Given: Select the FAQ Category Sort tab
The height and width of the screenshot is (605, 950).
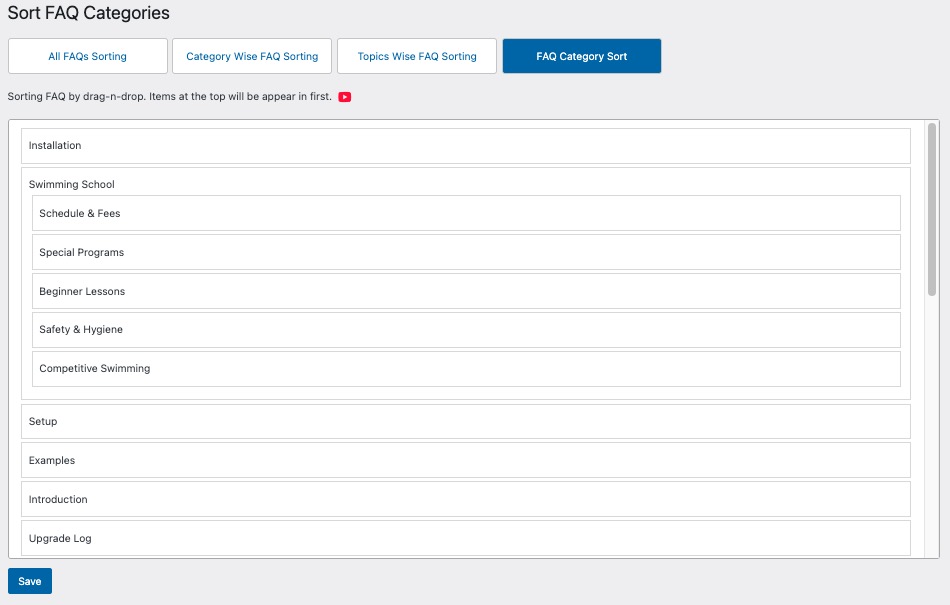Looking at the screenshot, I should tap(582, 56).
